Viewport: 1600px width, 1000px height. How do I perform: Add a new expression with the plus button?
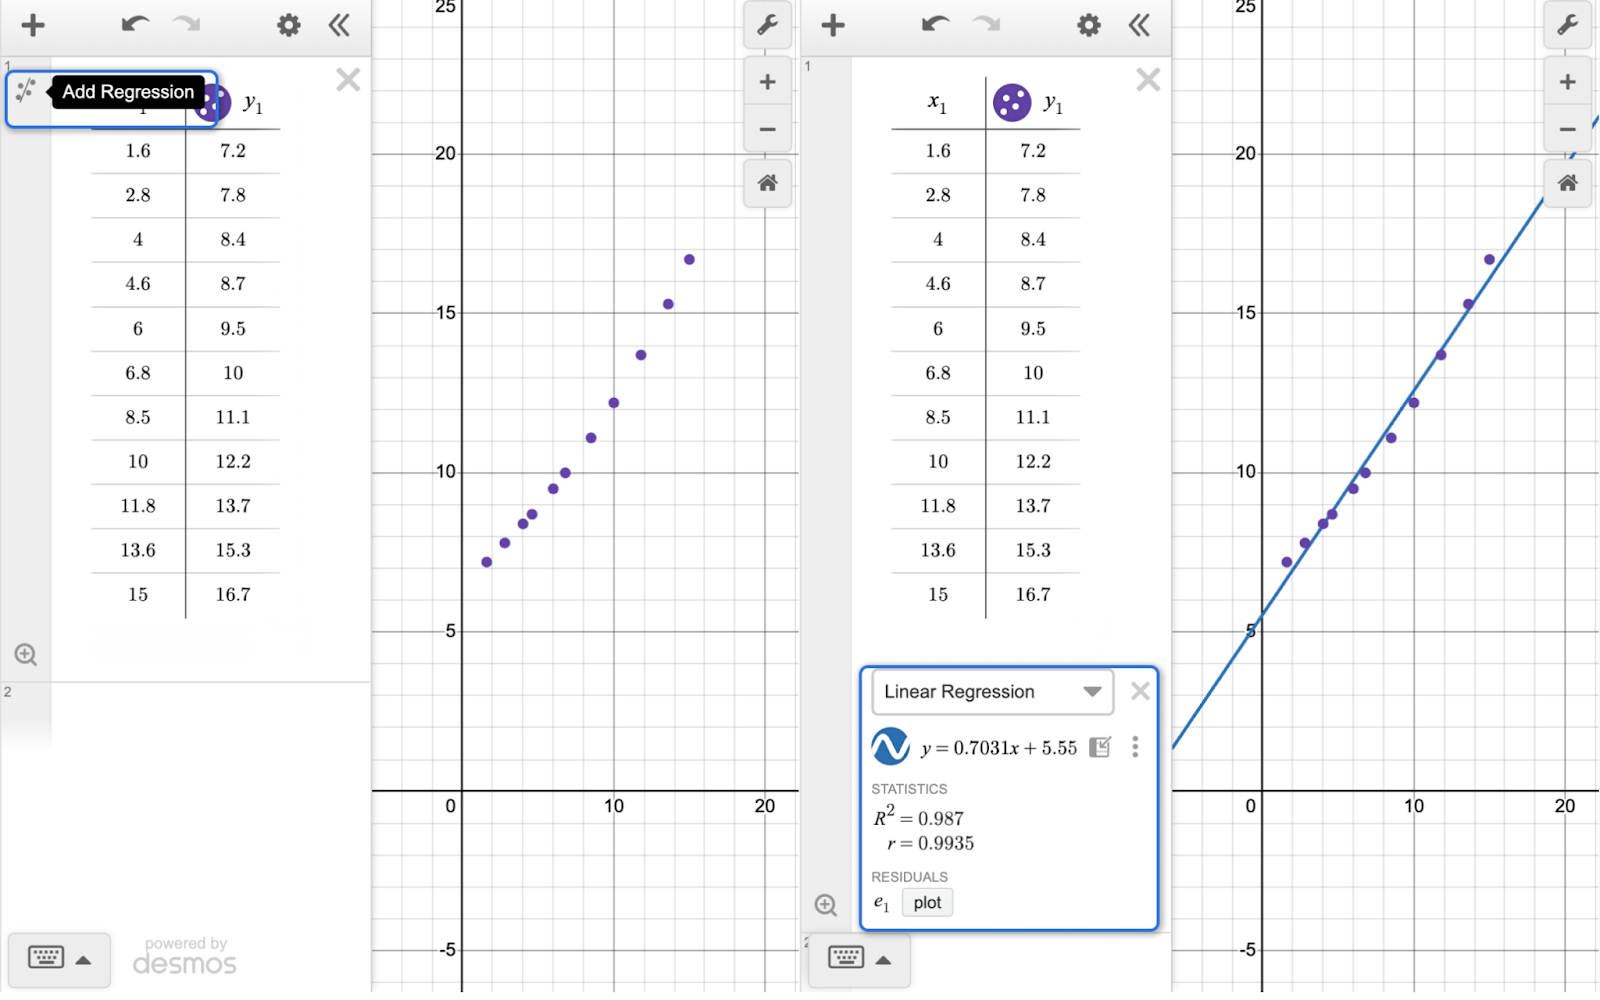tap(33, 25)
